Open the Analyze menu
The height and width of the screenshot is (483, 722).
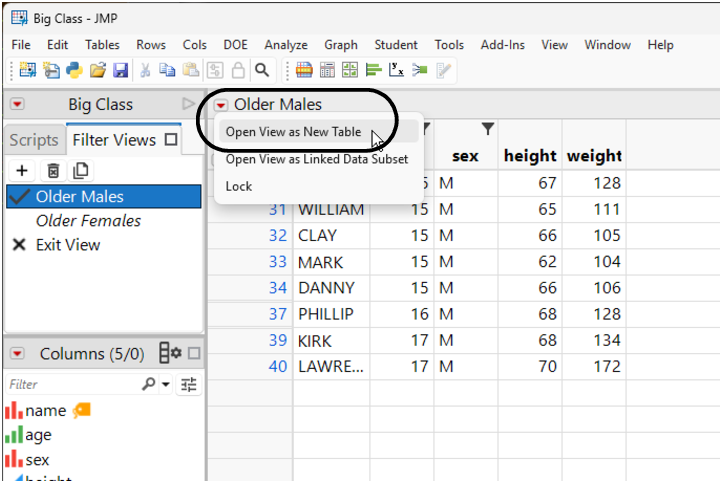click(x=286, y=45)
